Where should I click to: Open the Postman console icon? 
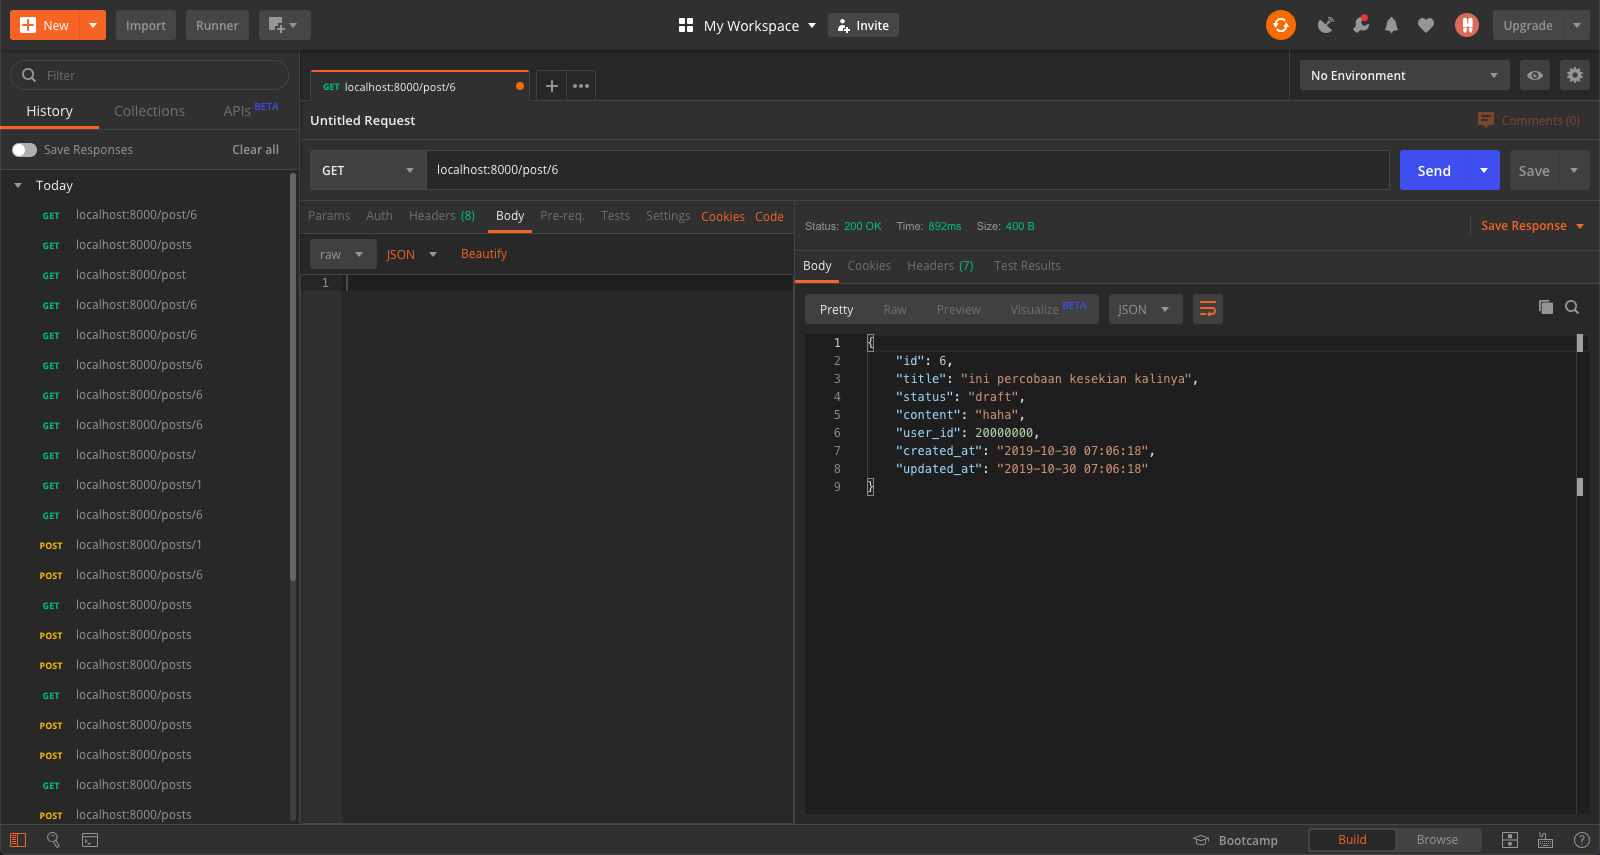pyautogui.click(x=90, y=840)
